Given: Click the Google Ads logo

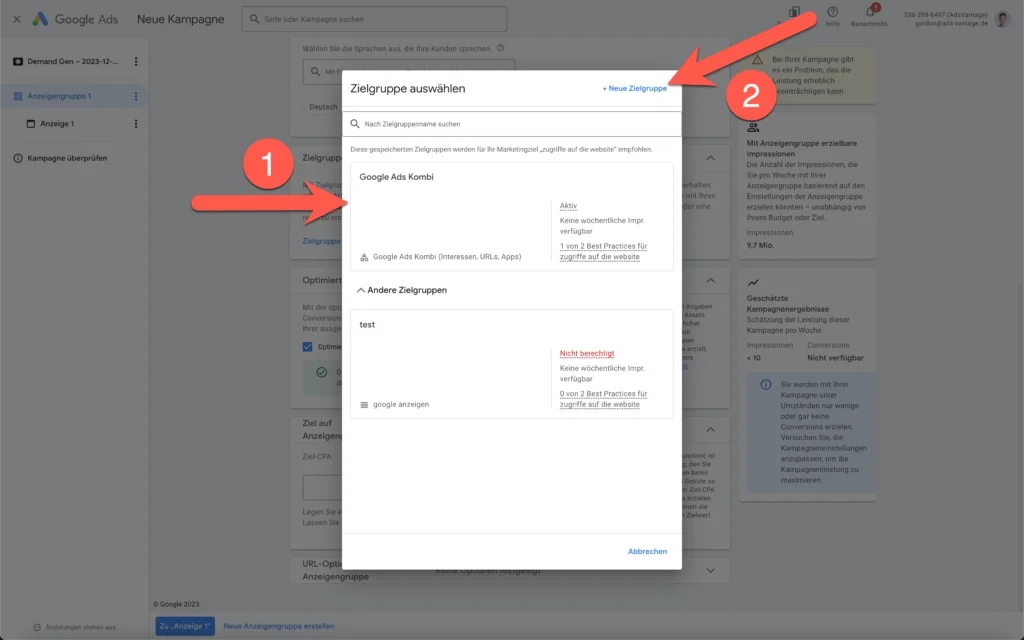Looking at the screenshot, I should click(40, 19).
